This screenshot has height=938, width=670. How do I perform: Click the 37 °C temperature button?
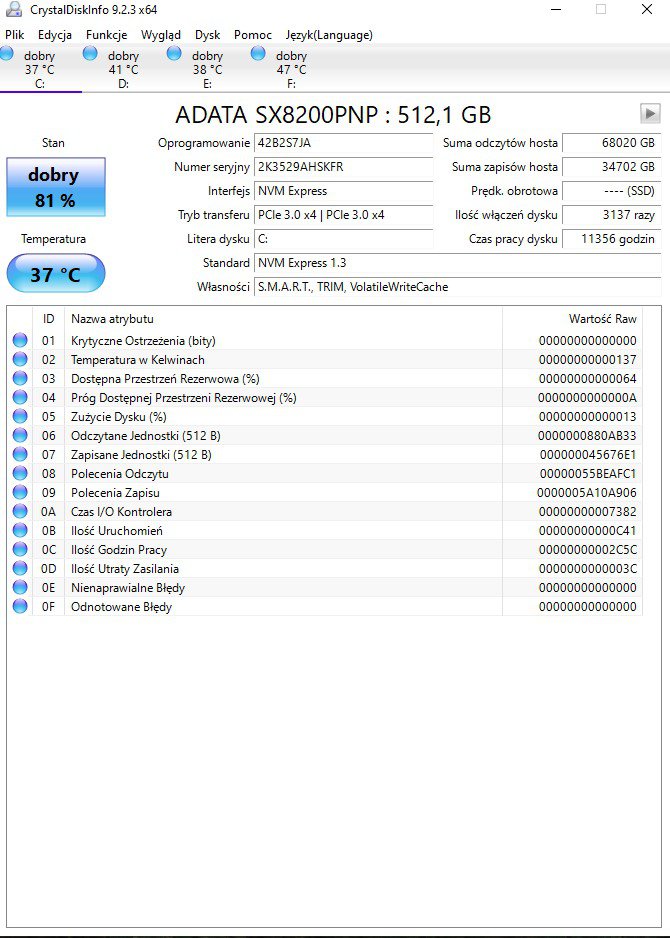pos(56,274)
